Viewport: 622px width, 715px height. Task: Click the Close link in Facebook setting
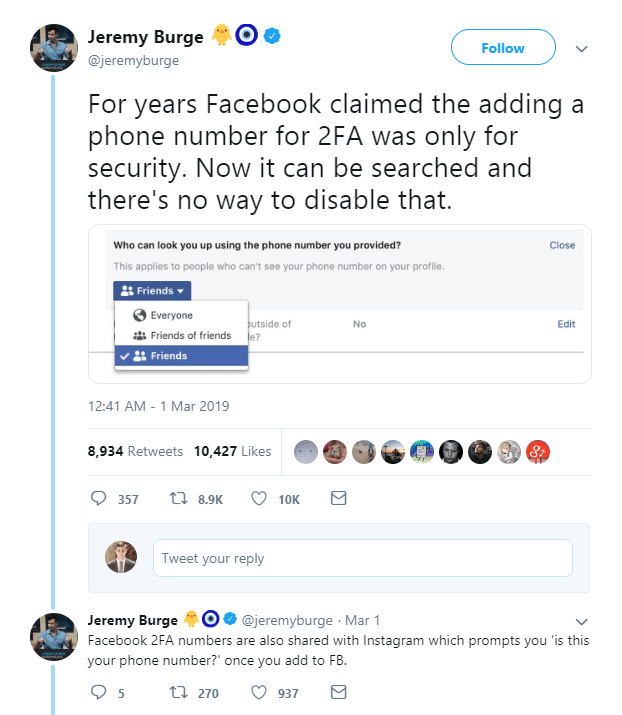pyautogui.click(x=562, y=245)
